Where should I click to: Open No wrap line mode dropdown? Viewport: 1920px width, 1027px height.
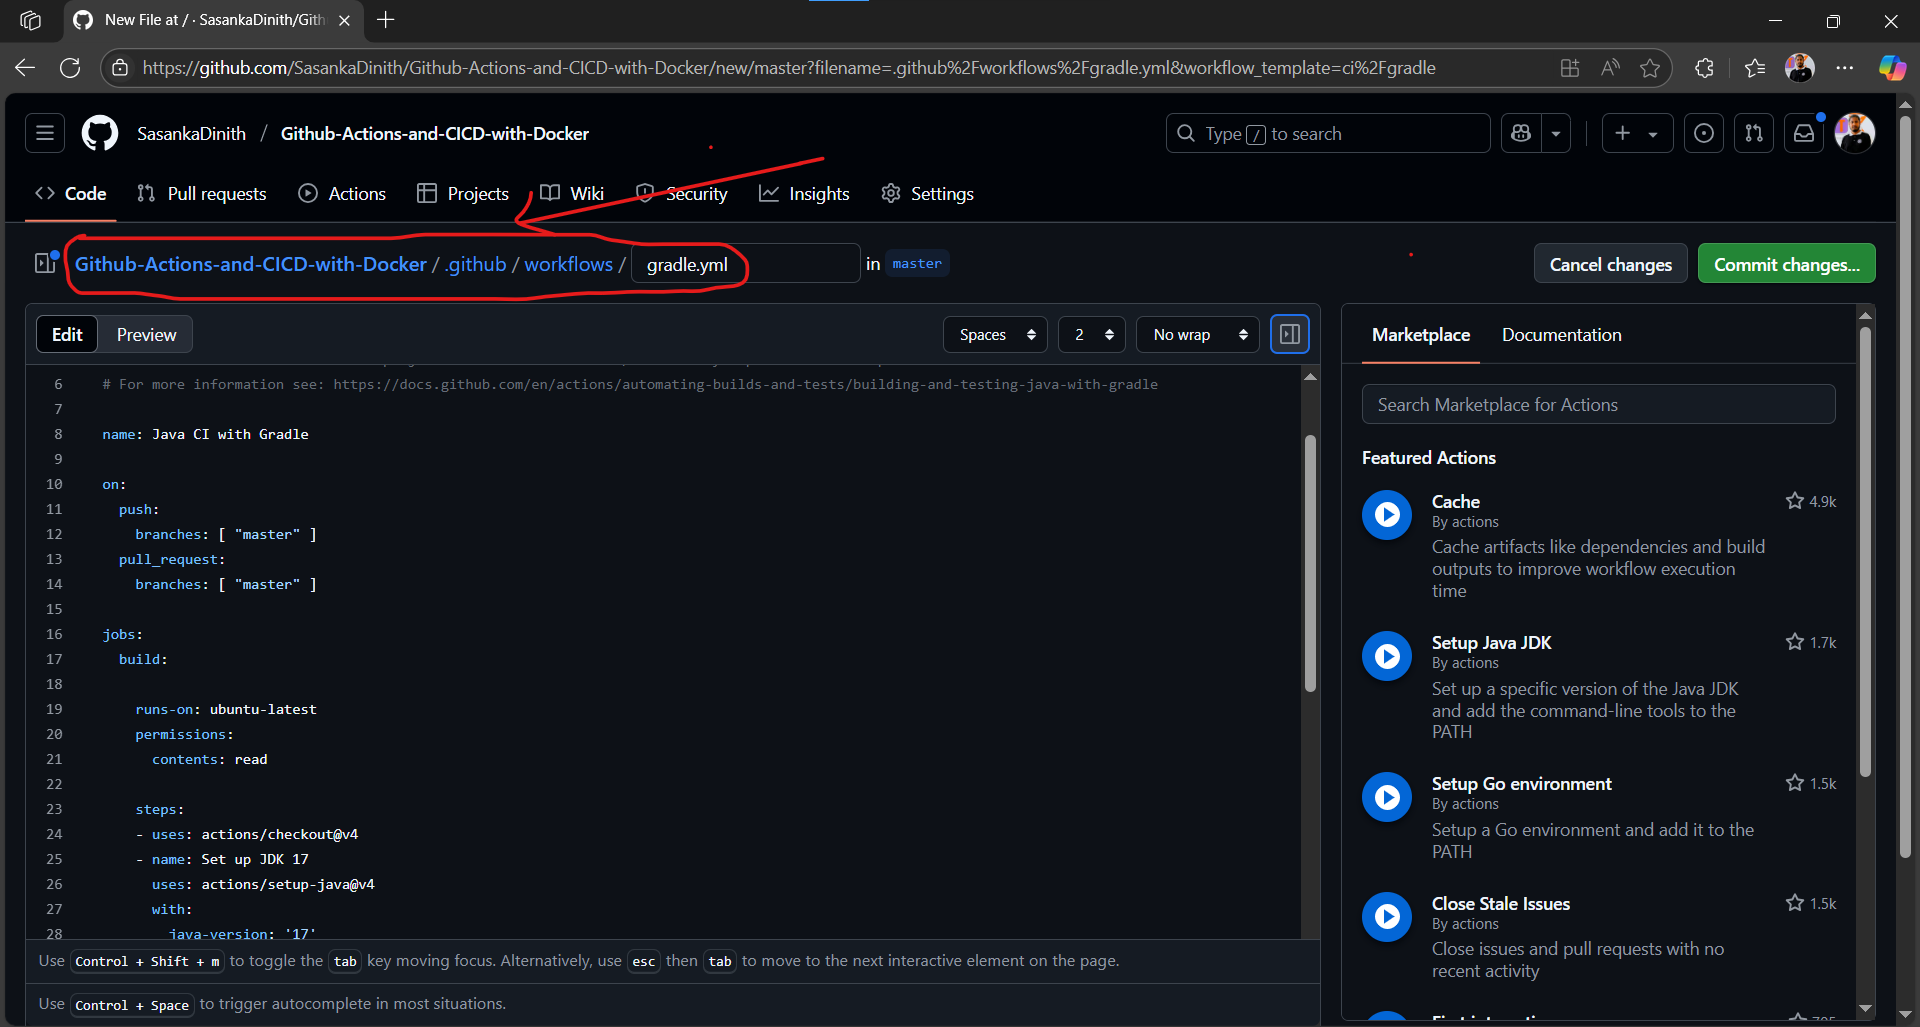pyautogui.click(x=1198, y=334)
